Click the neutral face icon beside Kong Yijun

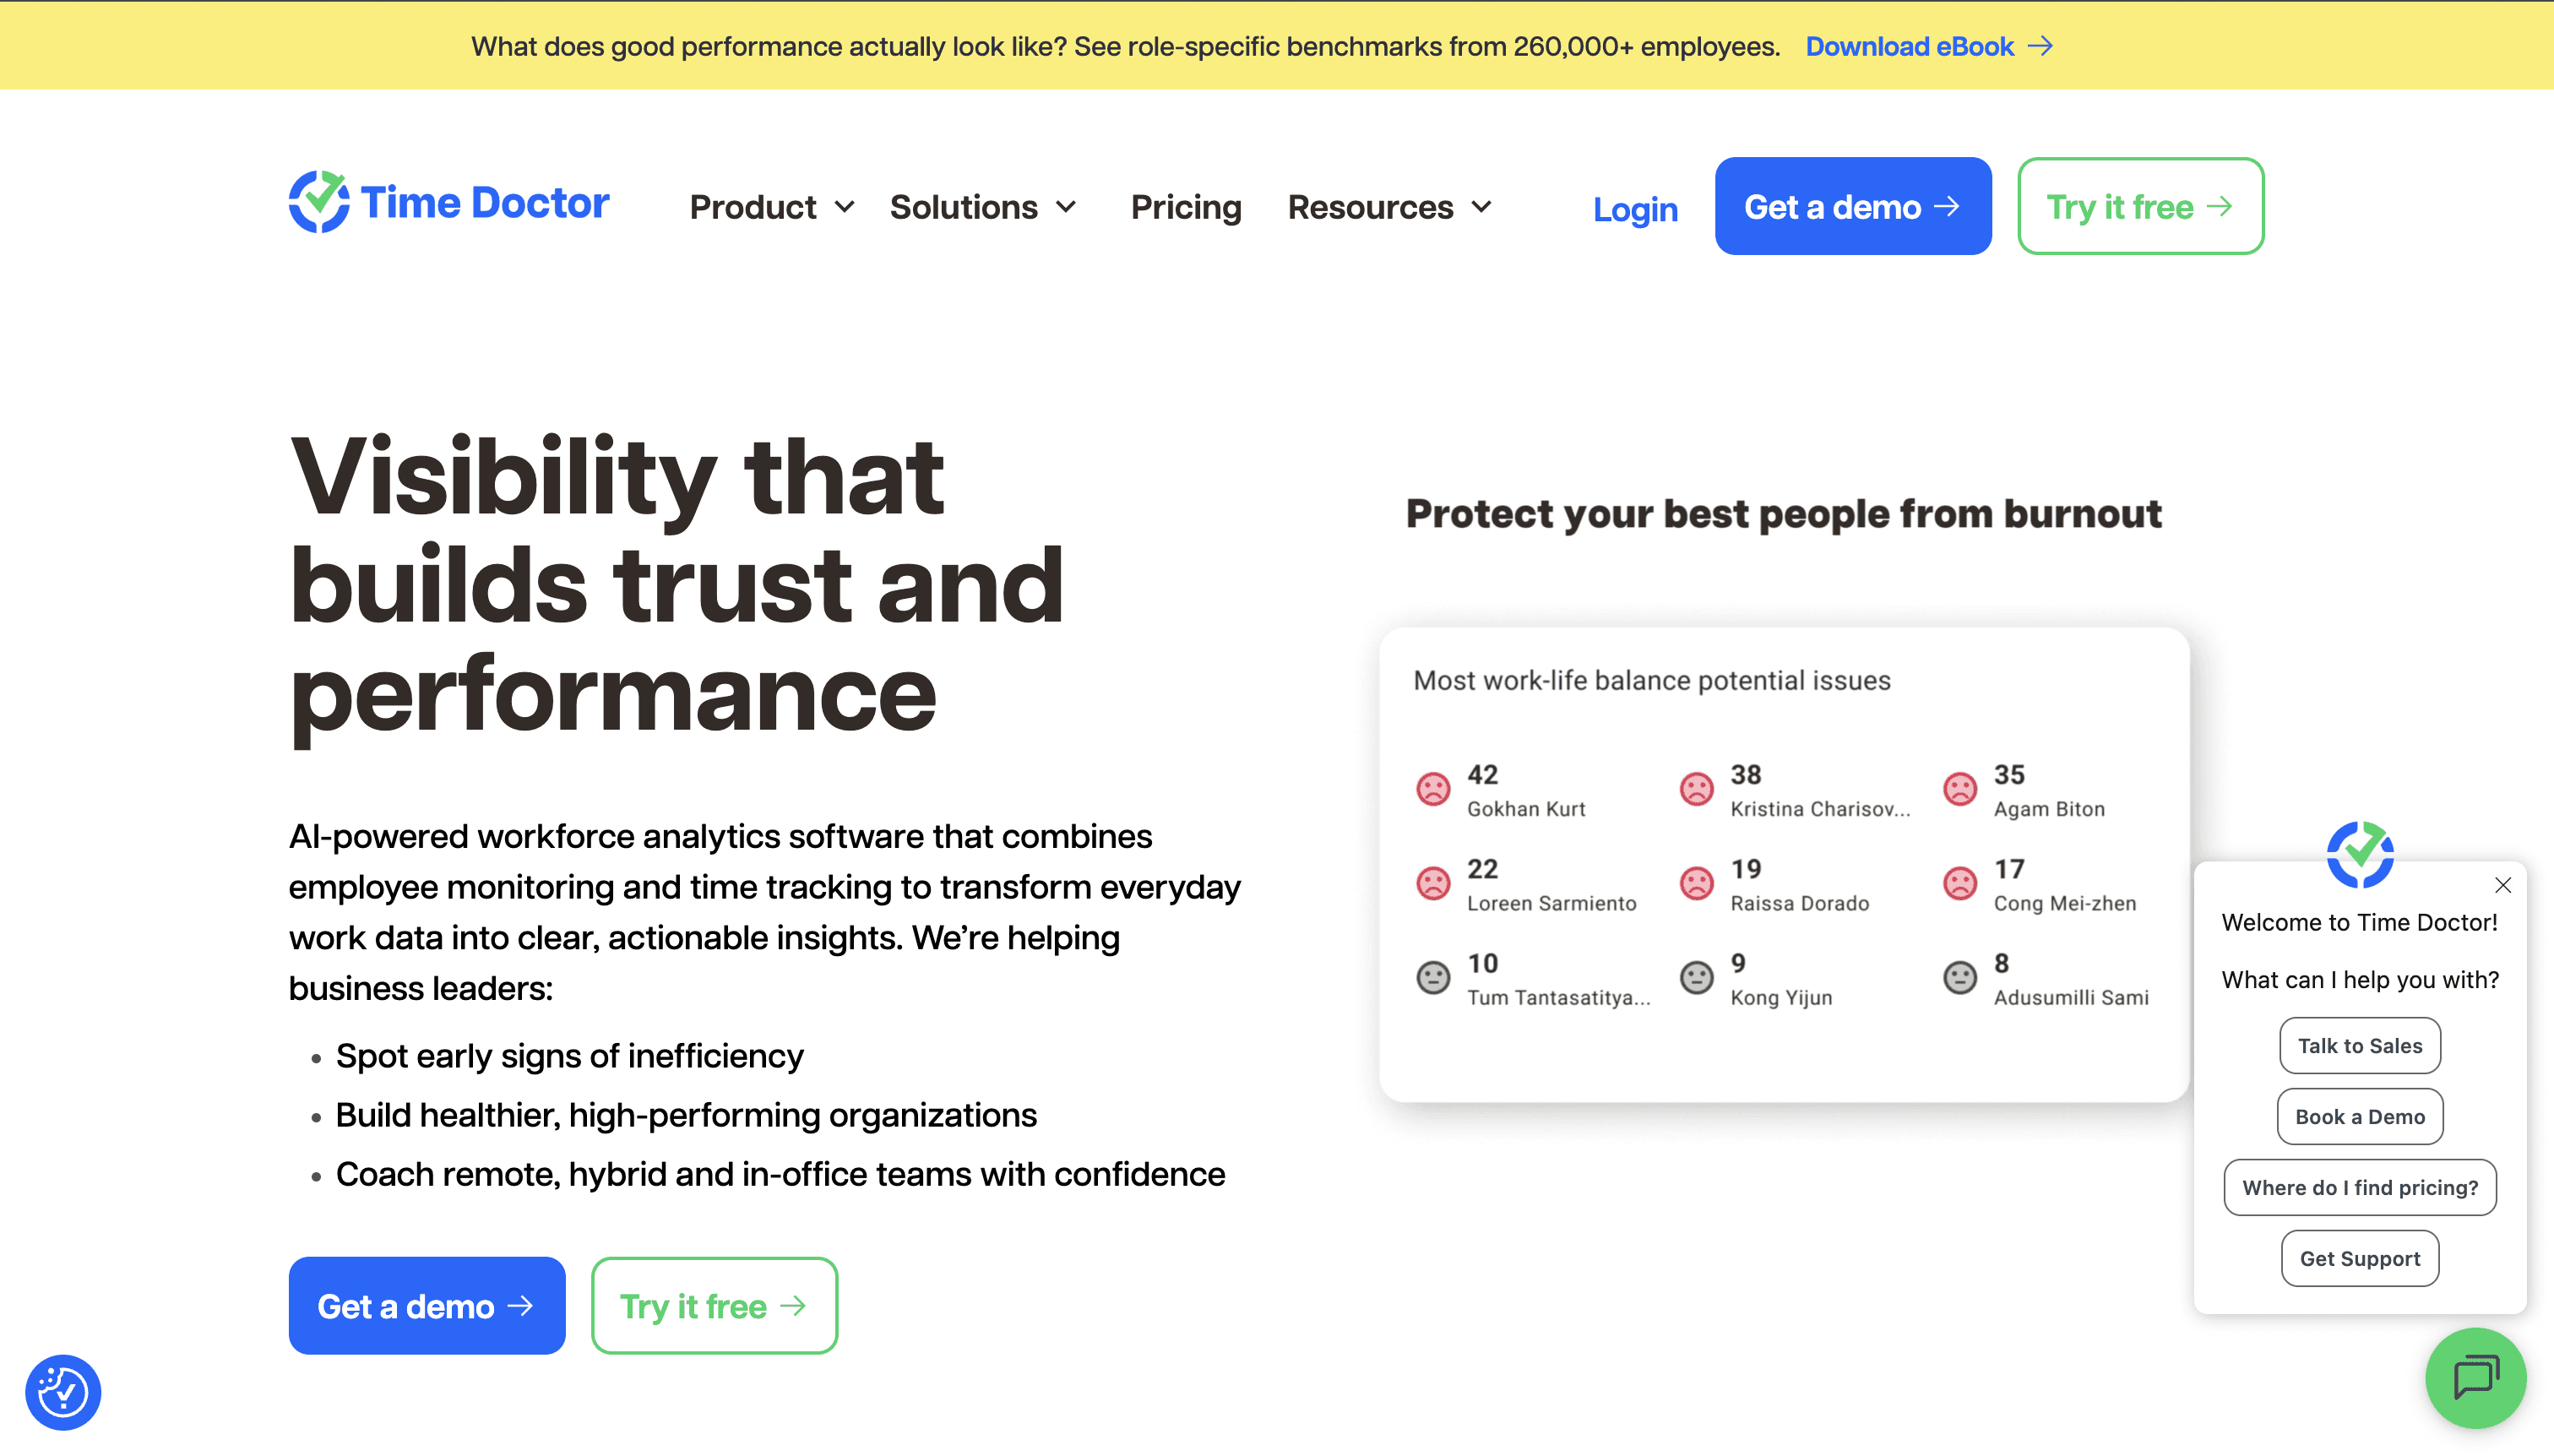(x=1696, y=977)
